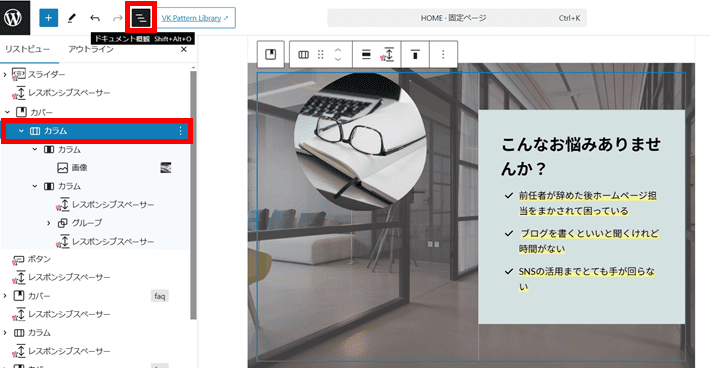710x368 pixels.
Task: Click the Columns block type icon
Action: pyautogui.click(x=303, y=55)
